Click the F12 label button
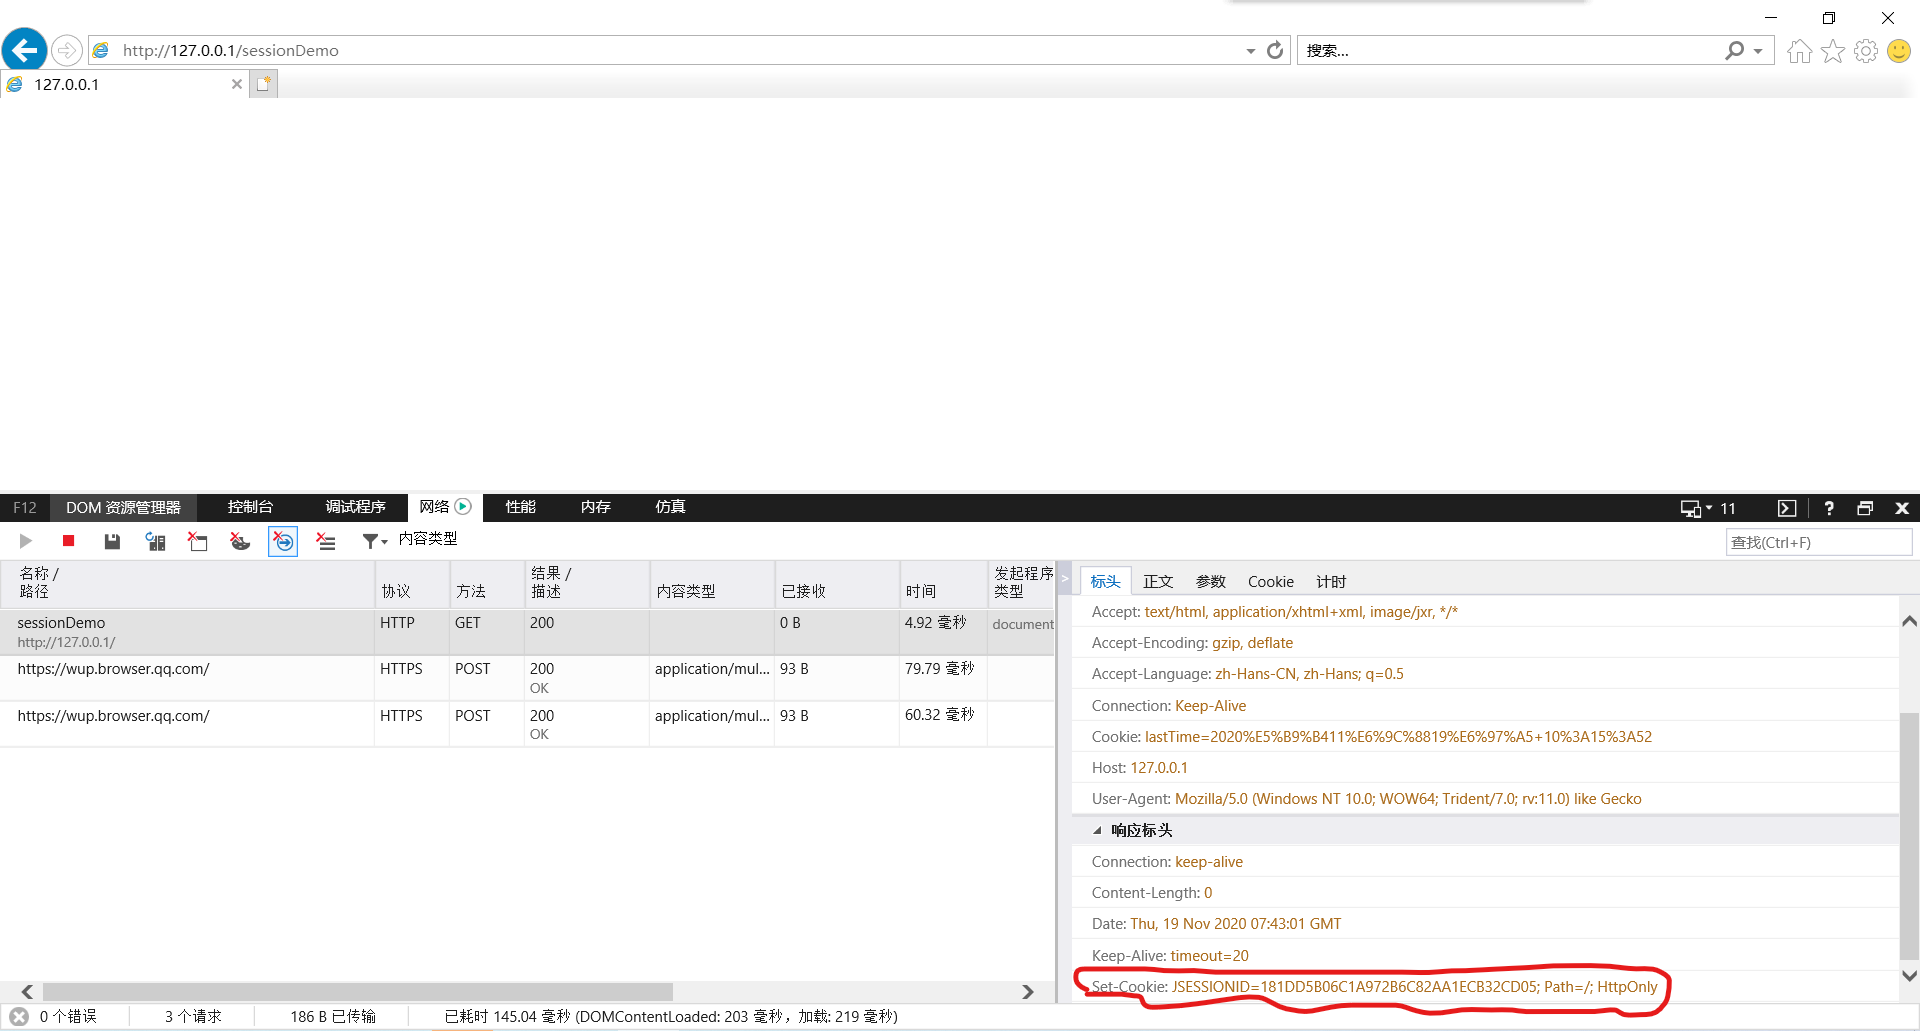This screenshot has height=1031, width=1920. (x=25, y=507)
